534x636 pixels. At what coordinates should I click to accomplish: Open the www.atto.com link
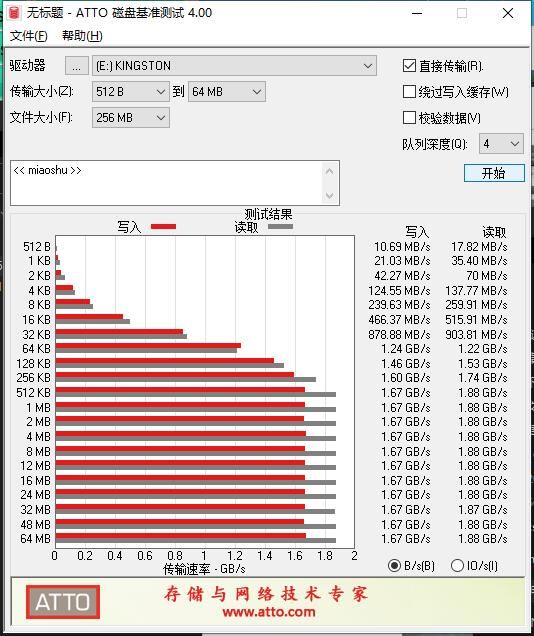click(269, 612)
